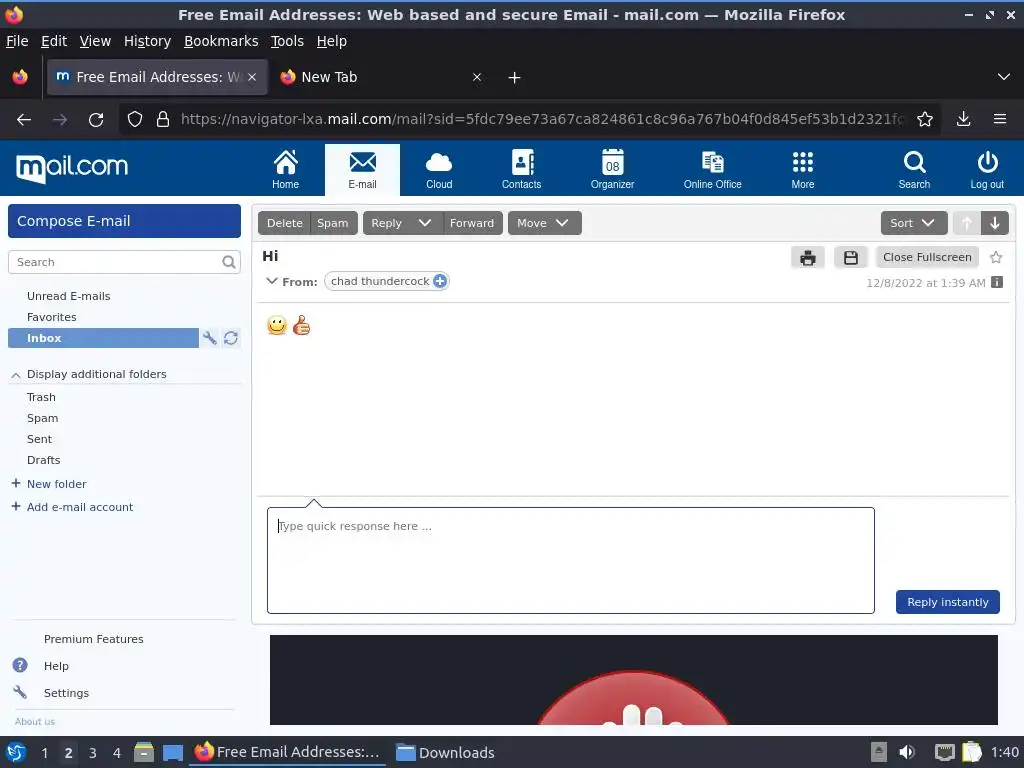Add chad thundercock to contacts plus icon
The width and height of the screenshot is (1024, 768).
click(x=440, y=281)
